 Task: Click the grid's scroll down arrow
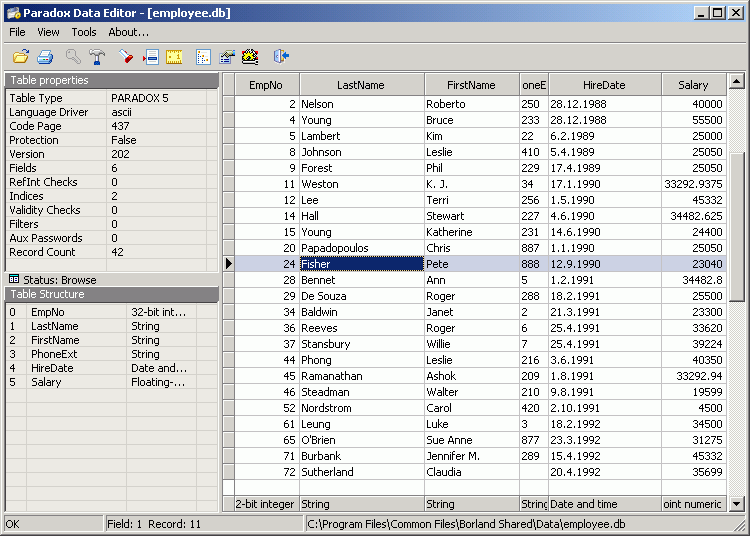pyautogui.click(x=737, y=503)
